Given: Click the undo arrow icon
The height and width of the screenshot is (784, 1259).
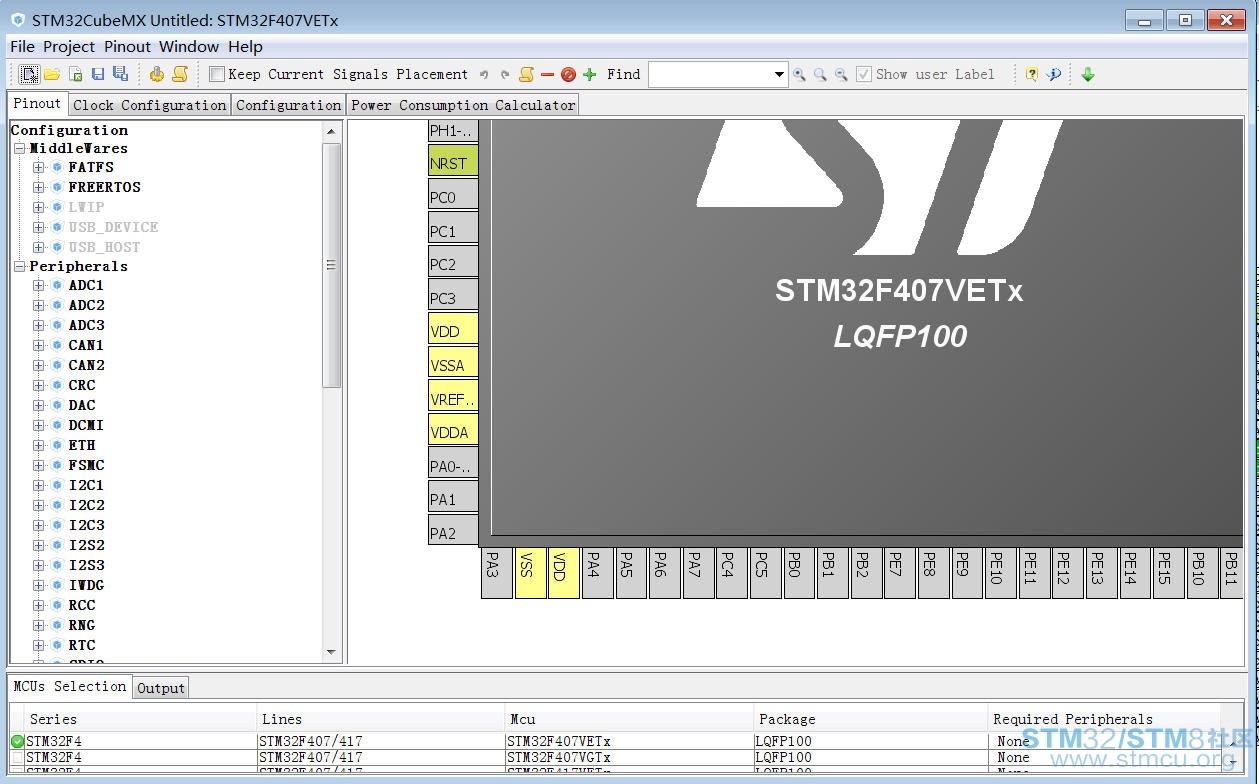Looking at the screenshot, I should point(484,74).
